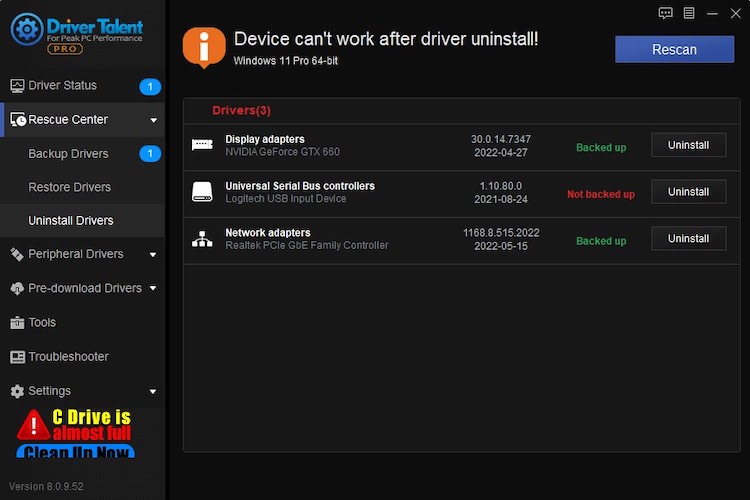
Task: Click the Settings gear icon
Action: click(x=17, y=391)
